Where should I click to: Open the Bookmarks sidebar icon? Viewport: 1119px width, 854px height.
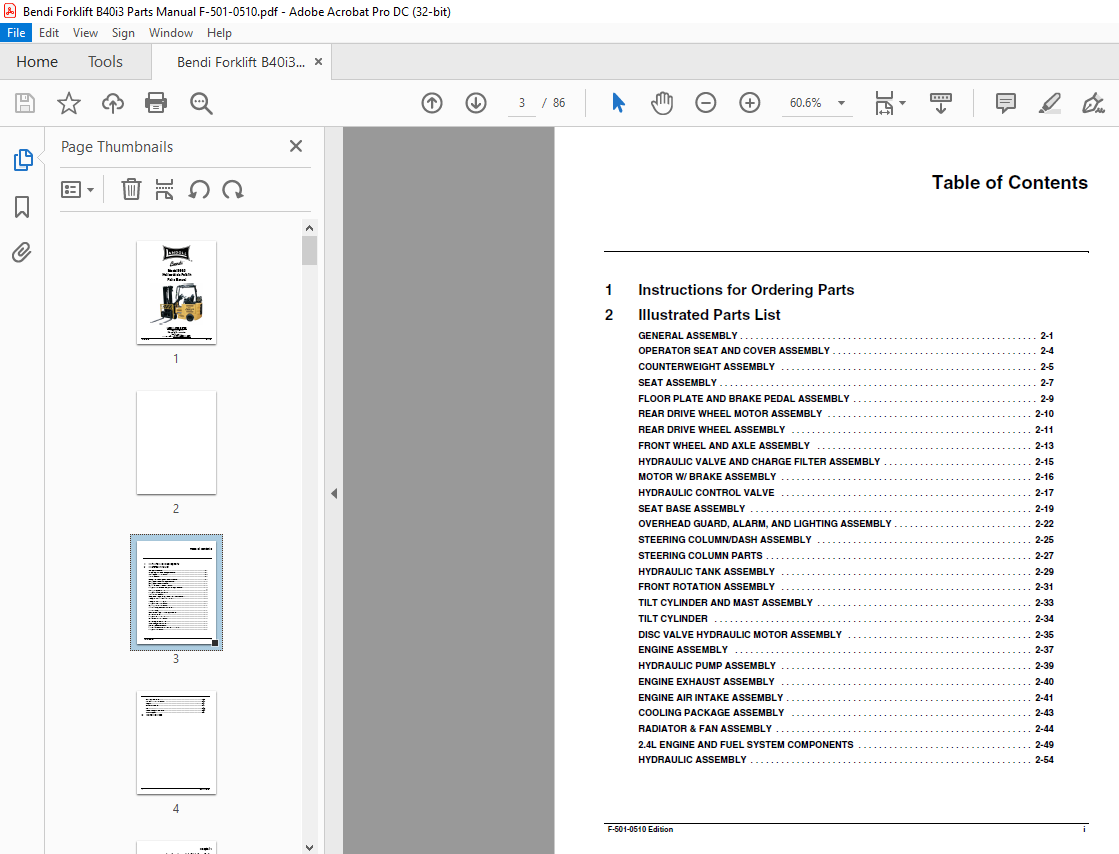coord(22,207)
